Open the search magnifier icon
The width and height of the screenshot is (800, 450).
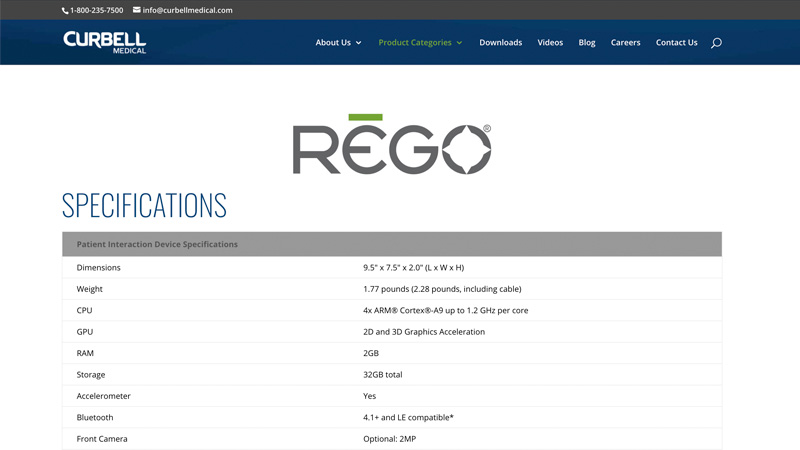(x=716, y=43)
